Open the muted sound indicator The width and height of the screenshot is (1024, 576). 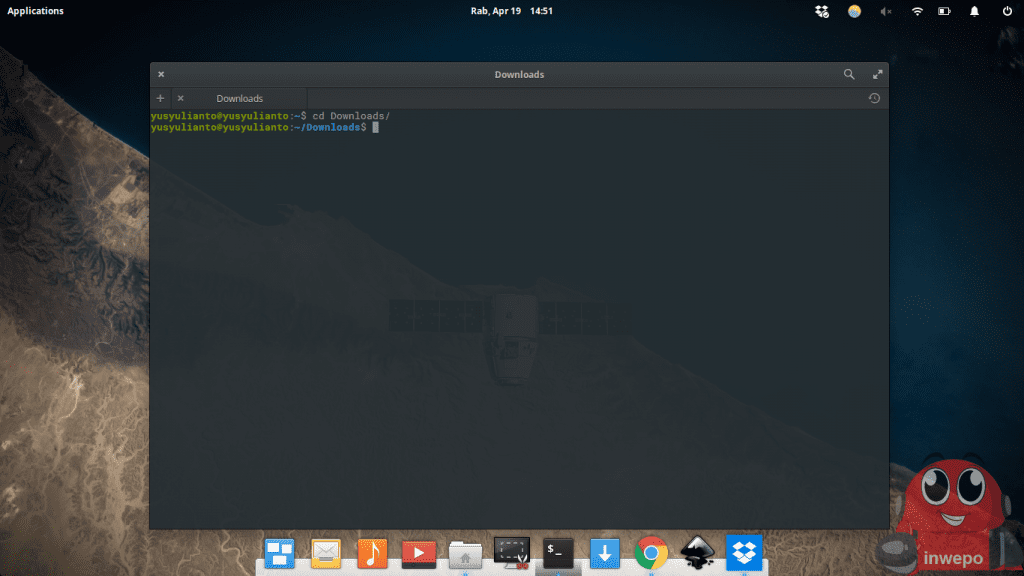click(885, 11)
